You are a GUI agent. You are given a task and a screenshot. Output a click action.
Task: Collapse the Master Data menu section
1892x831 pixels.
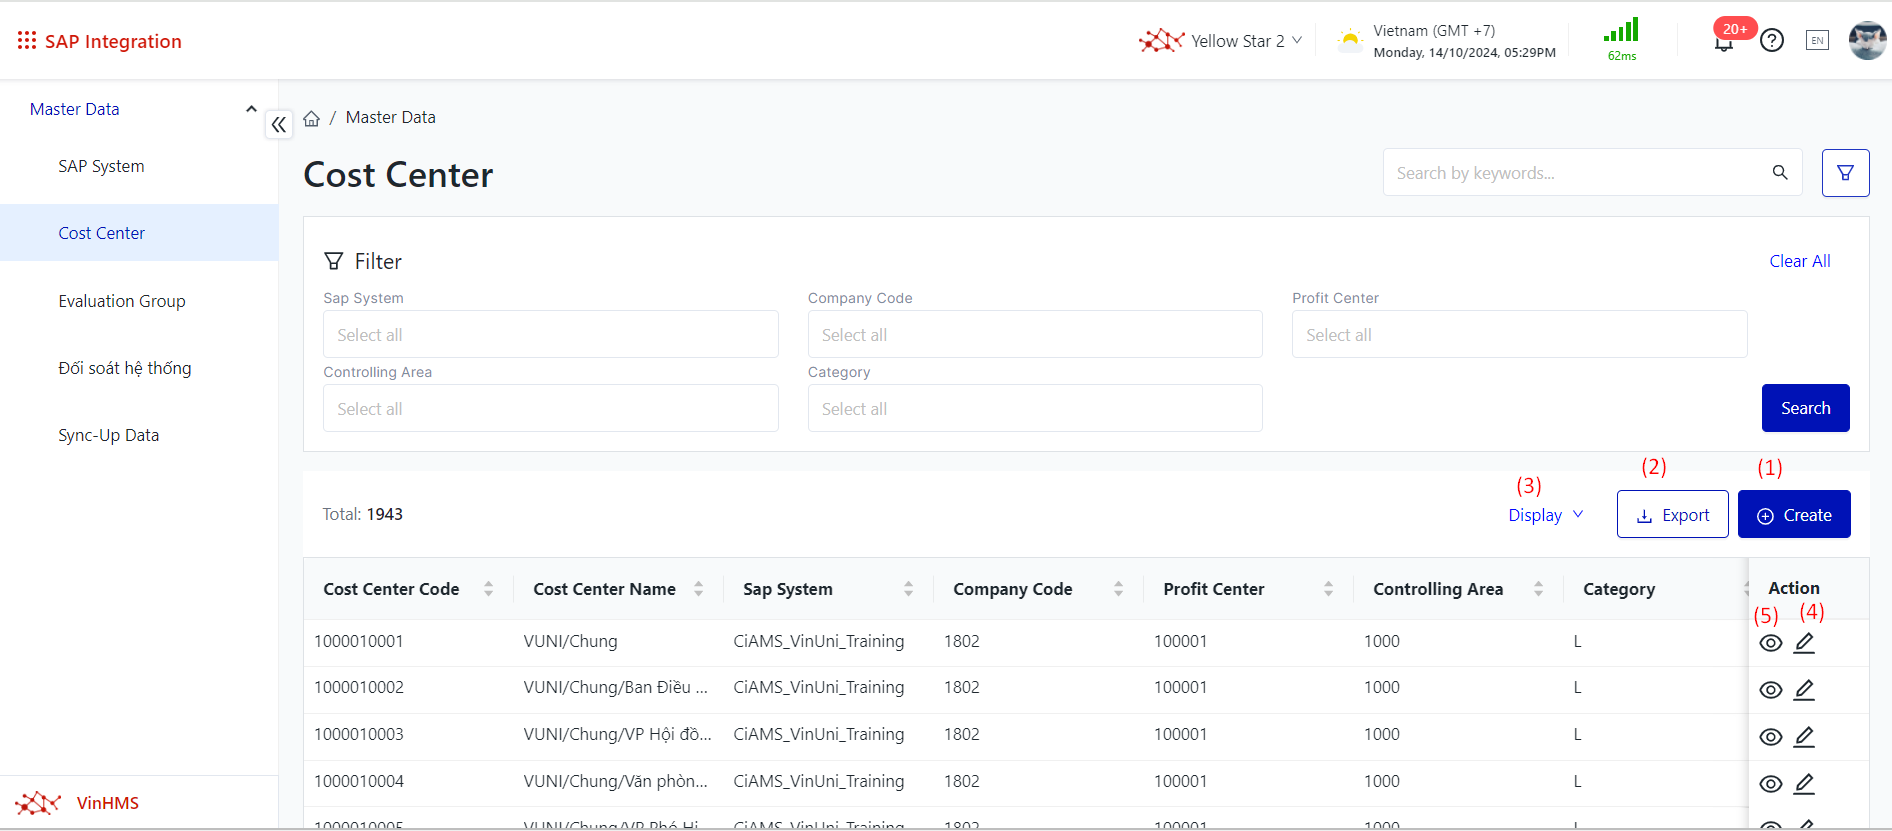[251, 109]
